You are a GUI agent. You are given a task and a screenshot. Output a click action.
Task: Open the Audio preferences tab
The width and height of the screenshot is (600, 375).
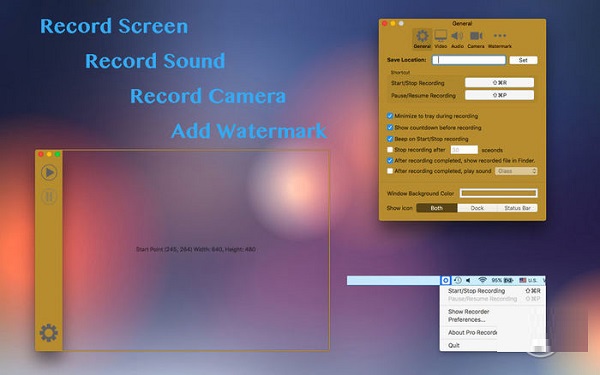click(x=457, y=39)
